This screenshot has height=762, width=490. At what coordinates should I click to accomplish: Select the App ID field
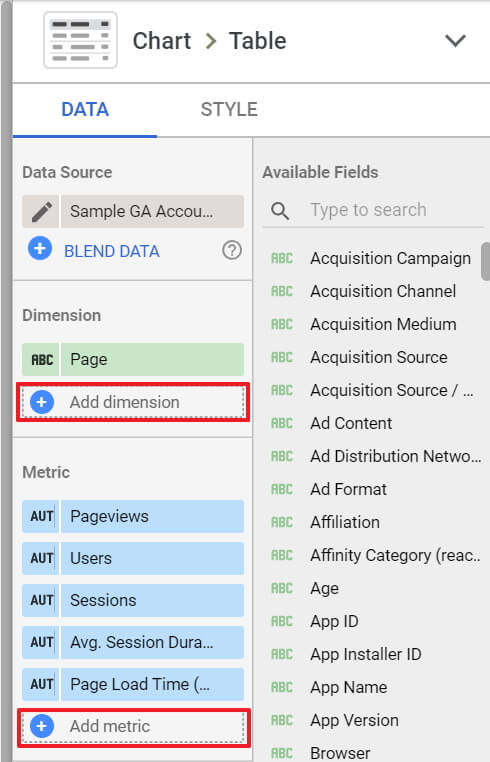point(334,622)
